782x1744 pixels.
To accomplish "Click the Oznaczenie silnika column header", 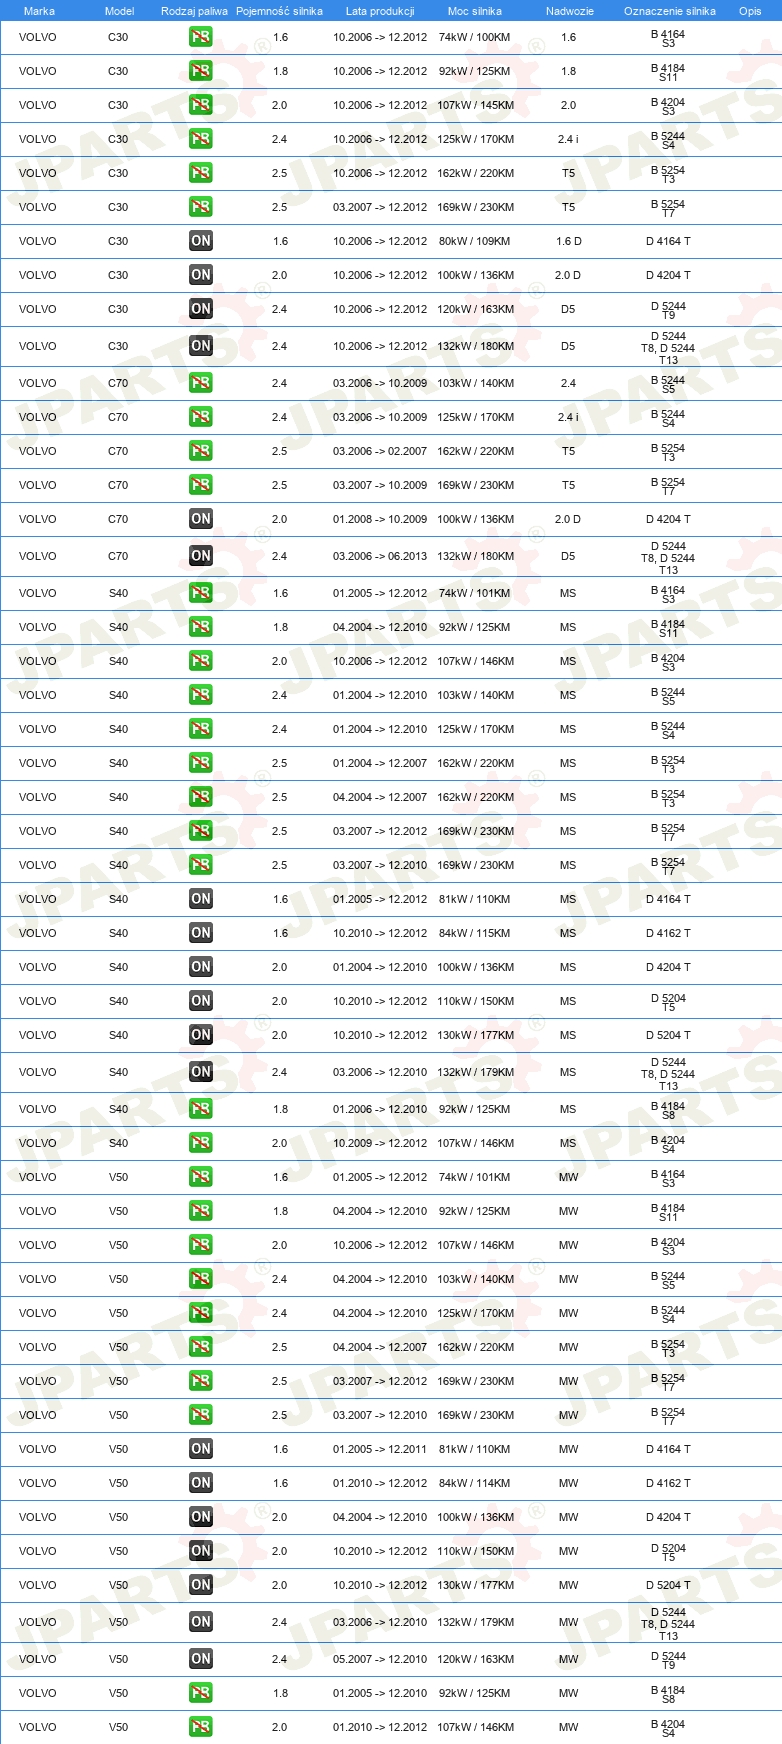I will tap(670, 11).
